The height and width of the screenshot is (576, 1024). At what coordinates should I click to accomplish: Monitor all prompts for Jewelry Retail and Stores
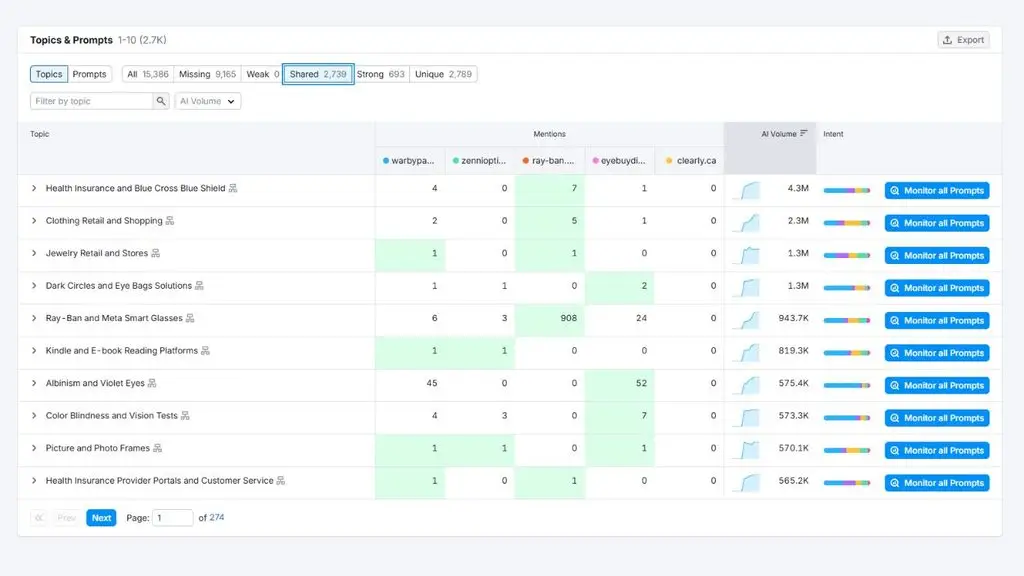click(x=937, y=255)
